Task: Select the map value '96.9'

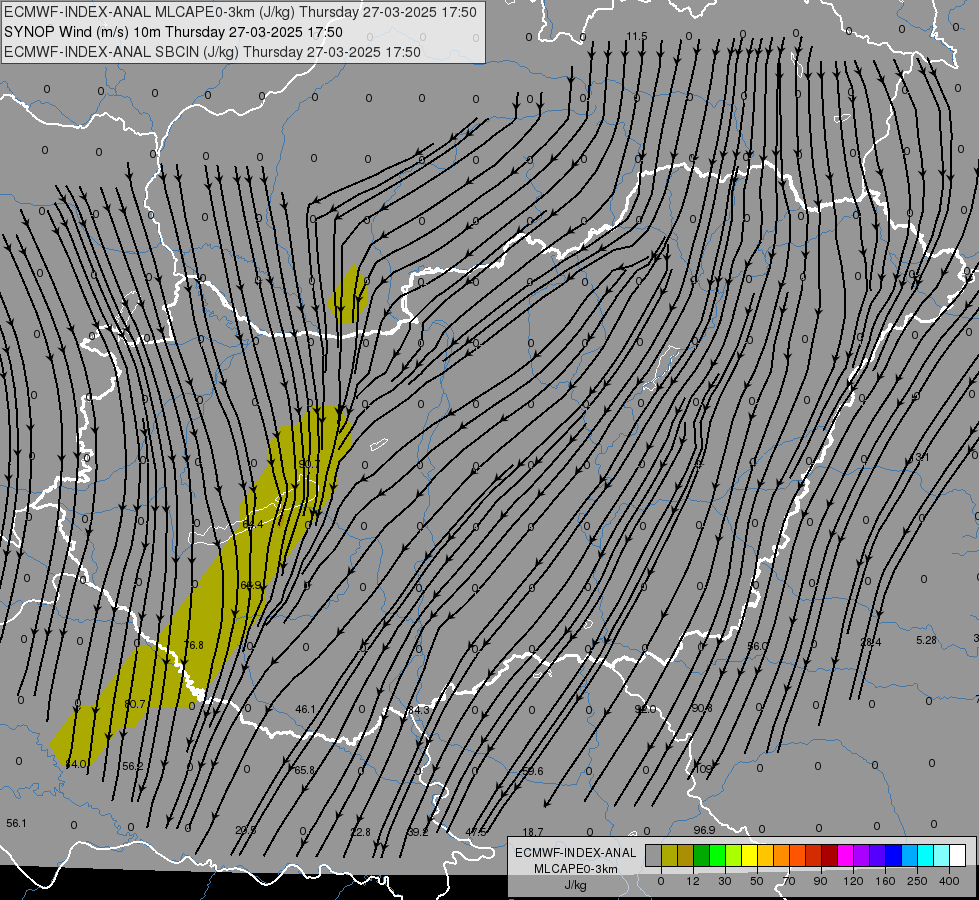Action: click(x=704, y=830)
